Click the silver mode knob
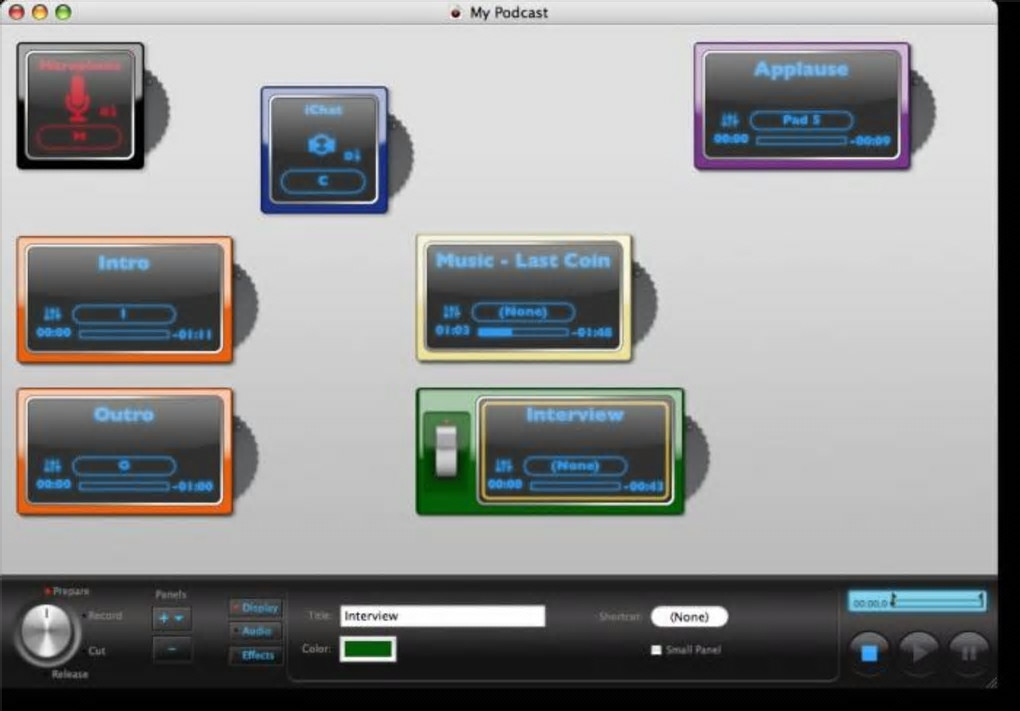Viewport: 1020px width, 711px height. point(46,632)
